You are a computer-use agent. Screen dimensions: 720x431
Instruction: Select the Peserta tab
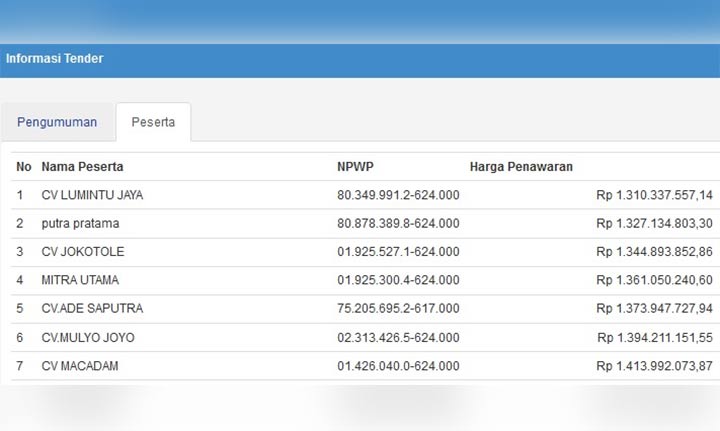(x=153, y=122)
